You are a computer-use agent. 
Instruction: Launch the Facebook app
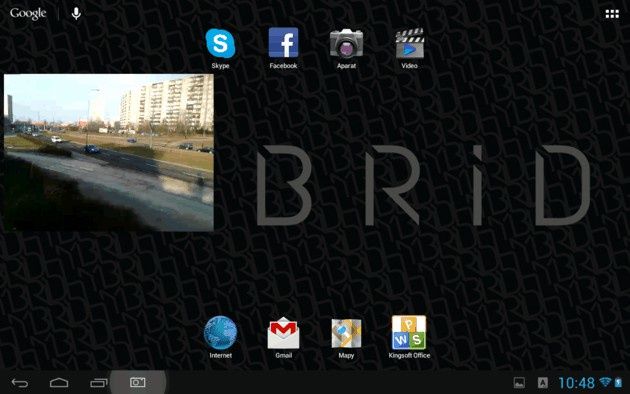point(283,43)
